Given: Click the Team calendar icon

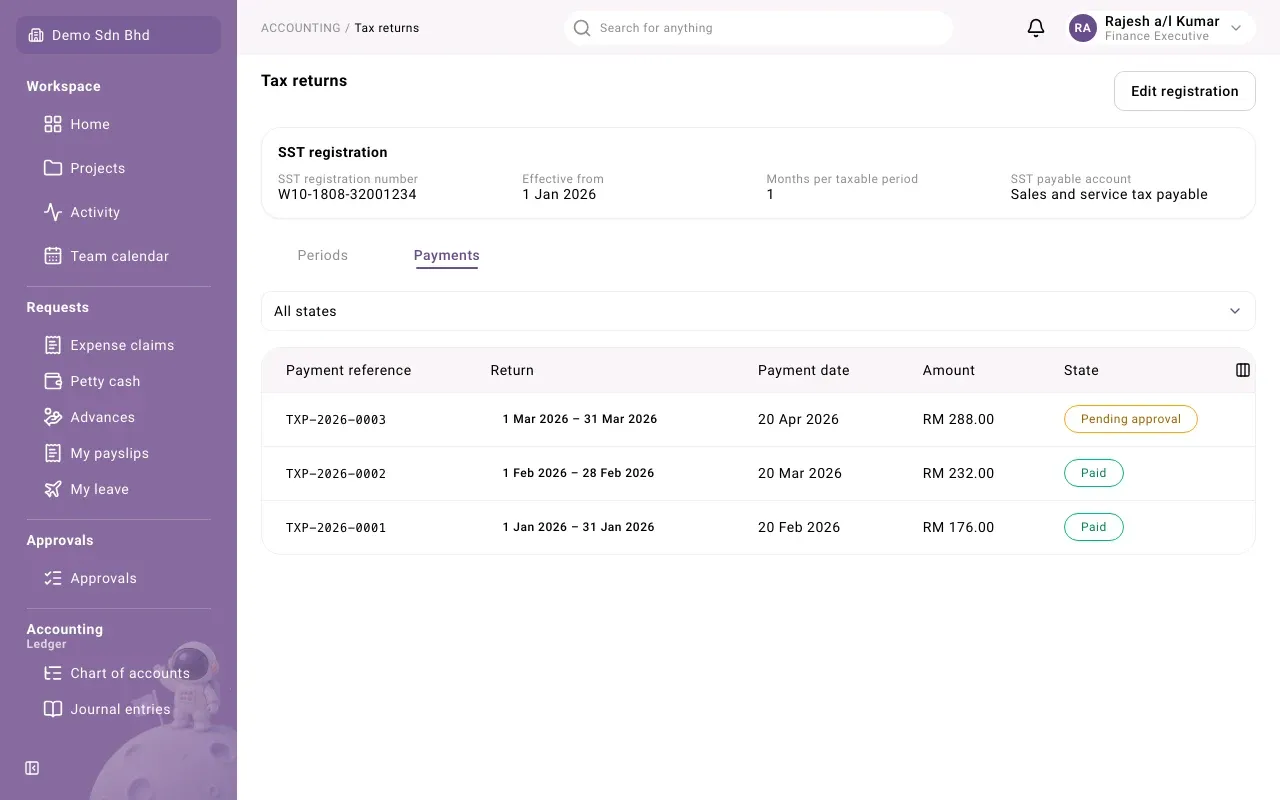Looking at the screenshot, I should [x=53, y=256].
